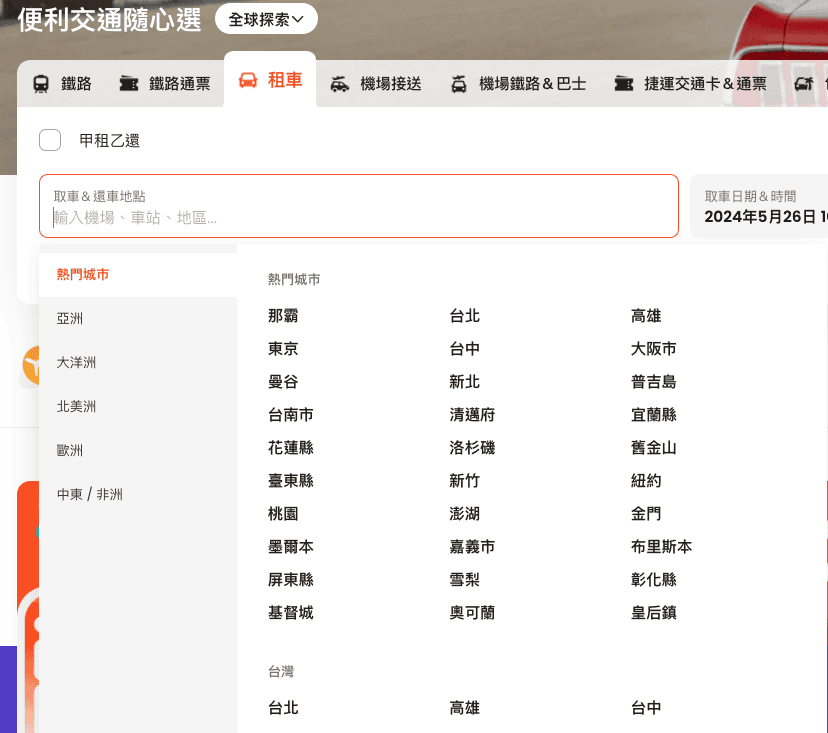Click the airport rail & bus icon

pos(459,84)
